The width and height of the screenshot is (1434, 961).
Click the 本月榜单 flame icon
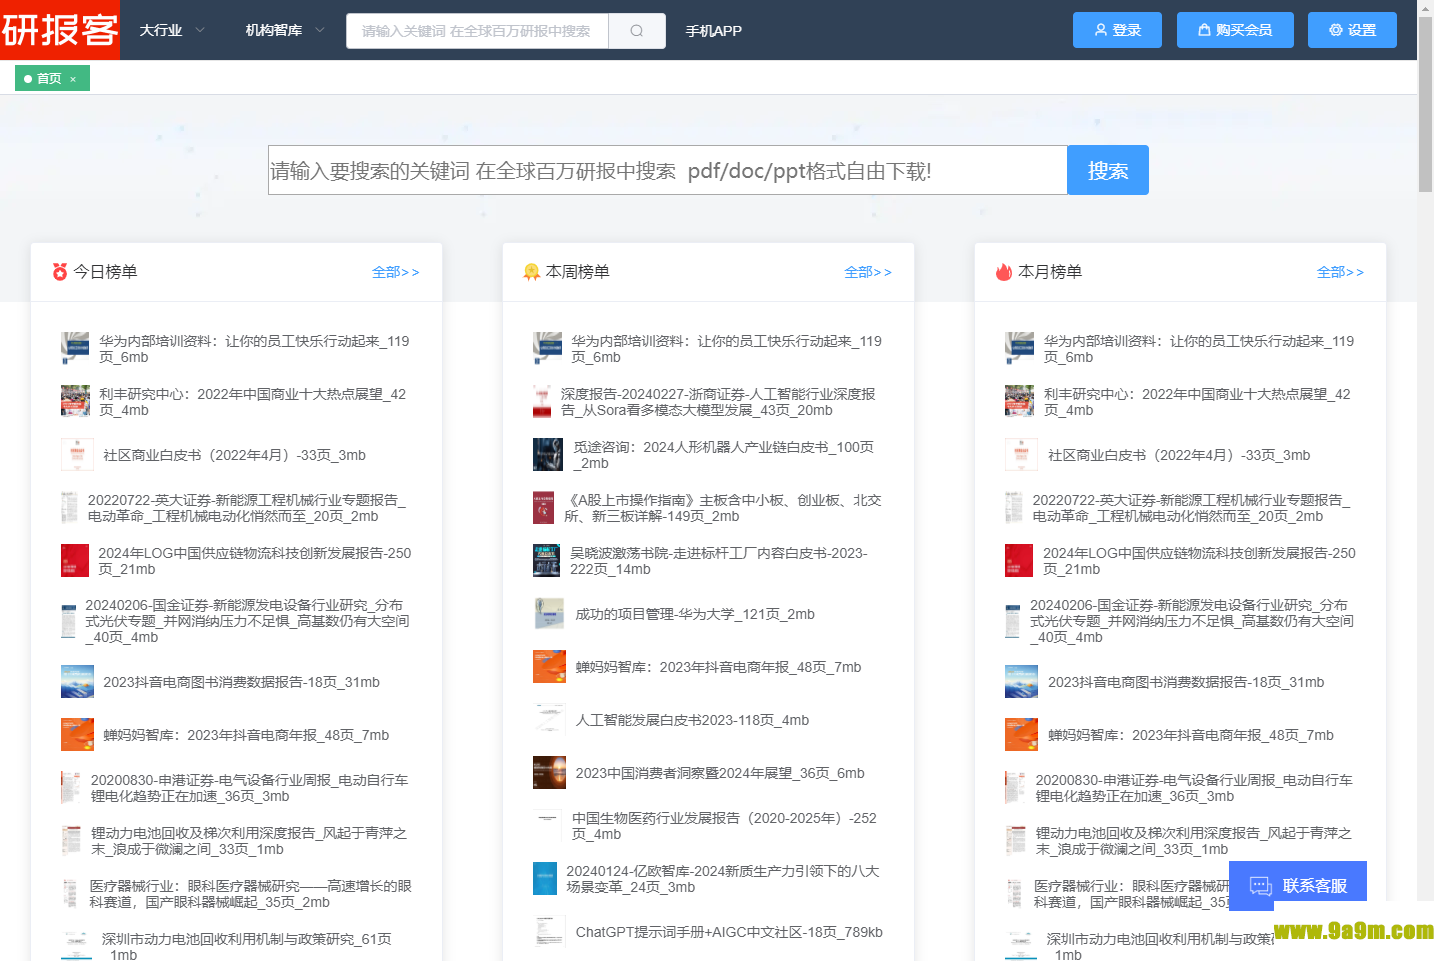[x=1004, y=272]
